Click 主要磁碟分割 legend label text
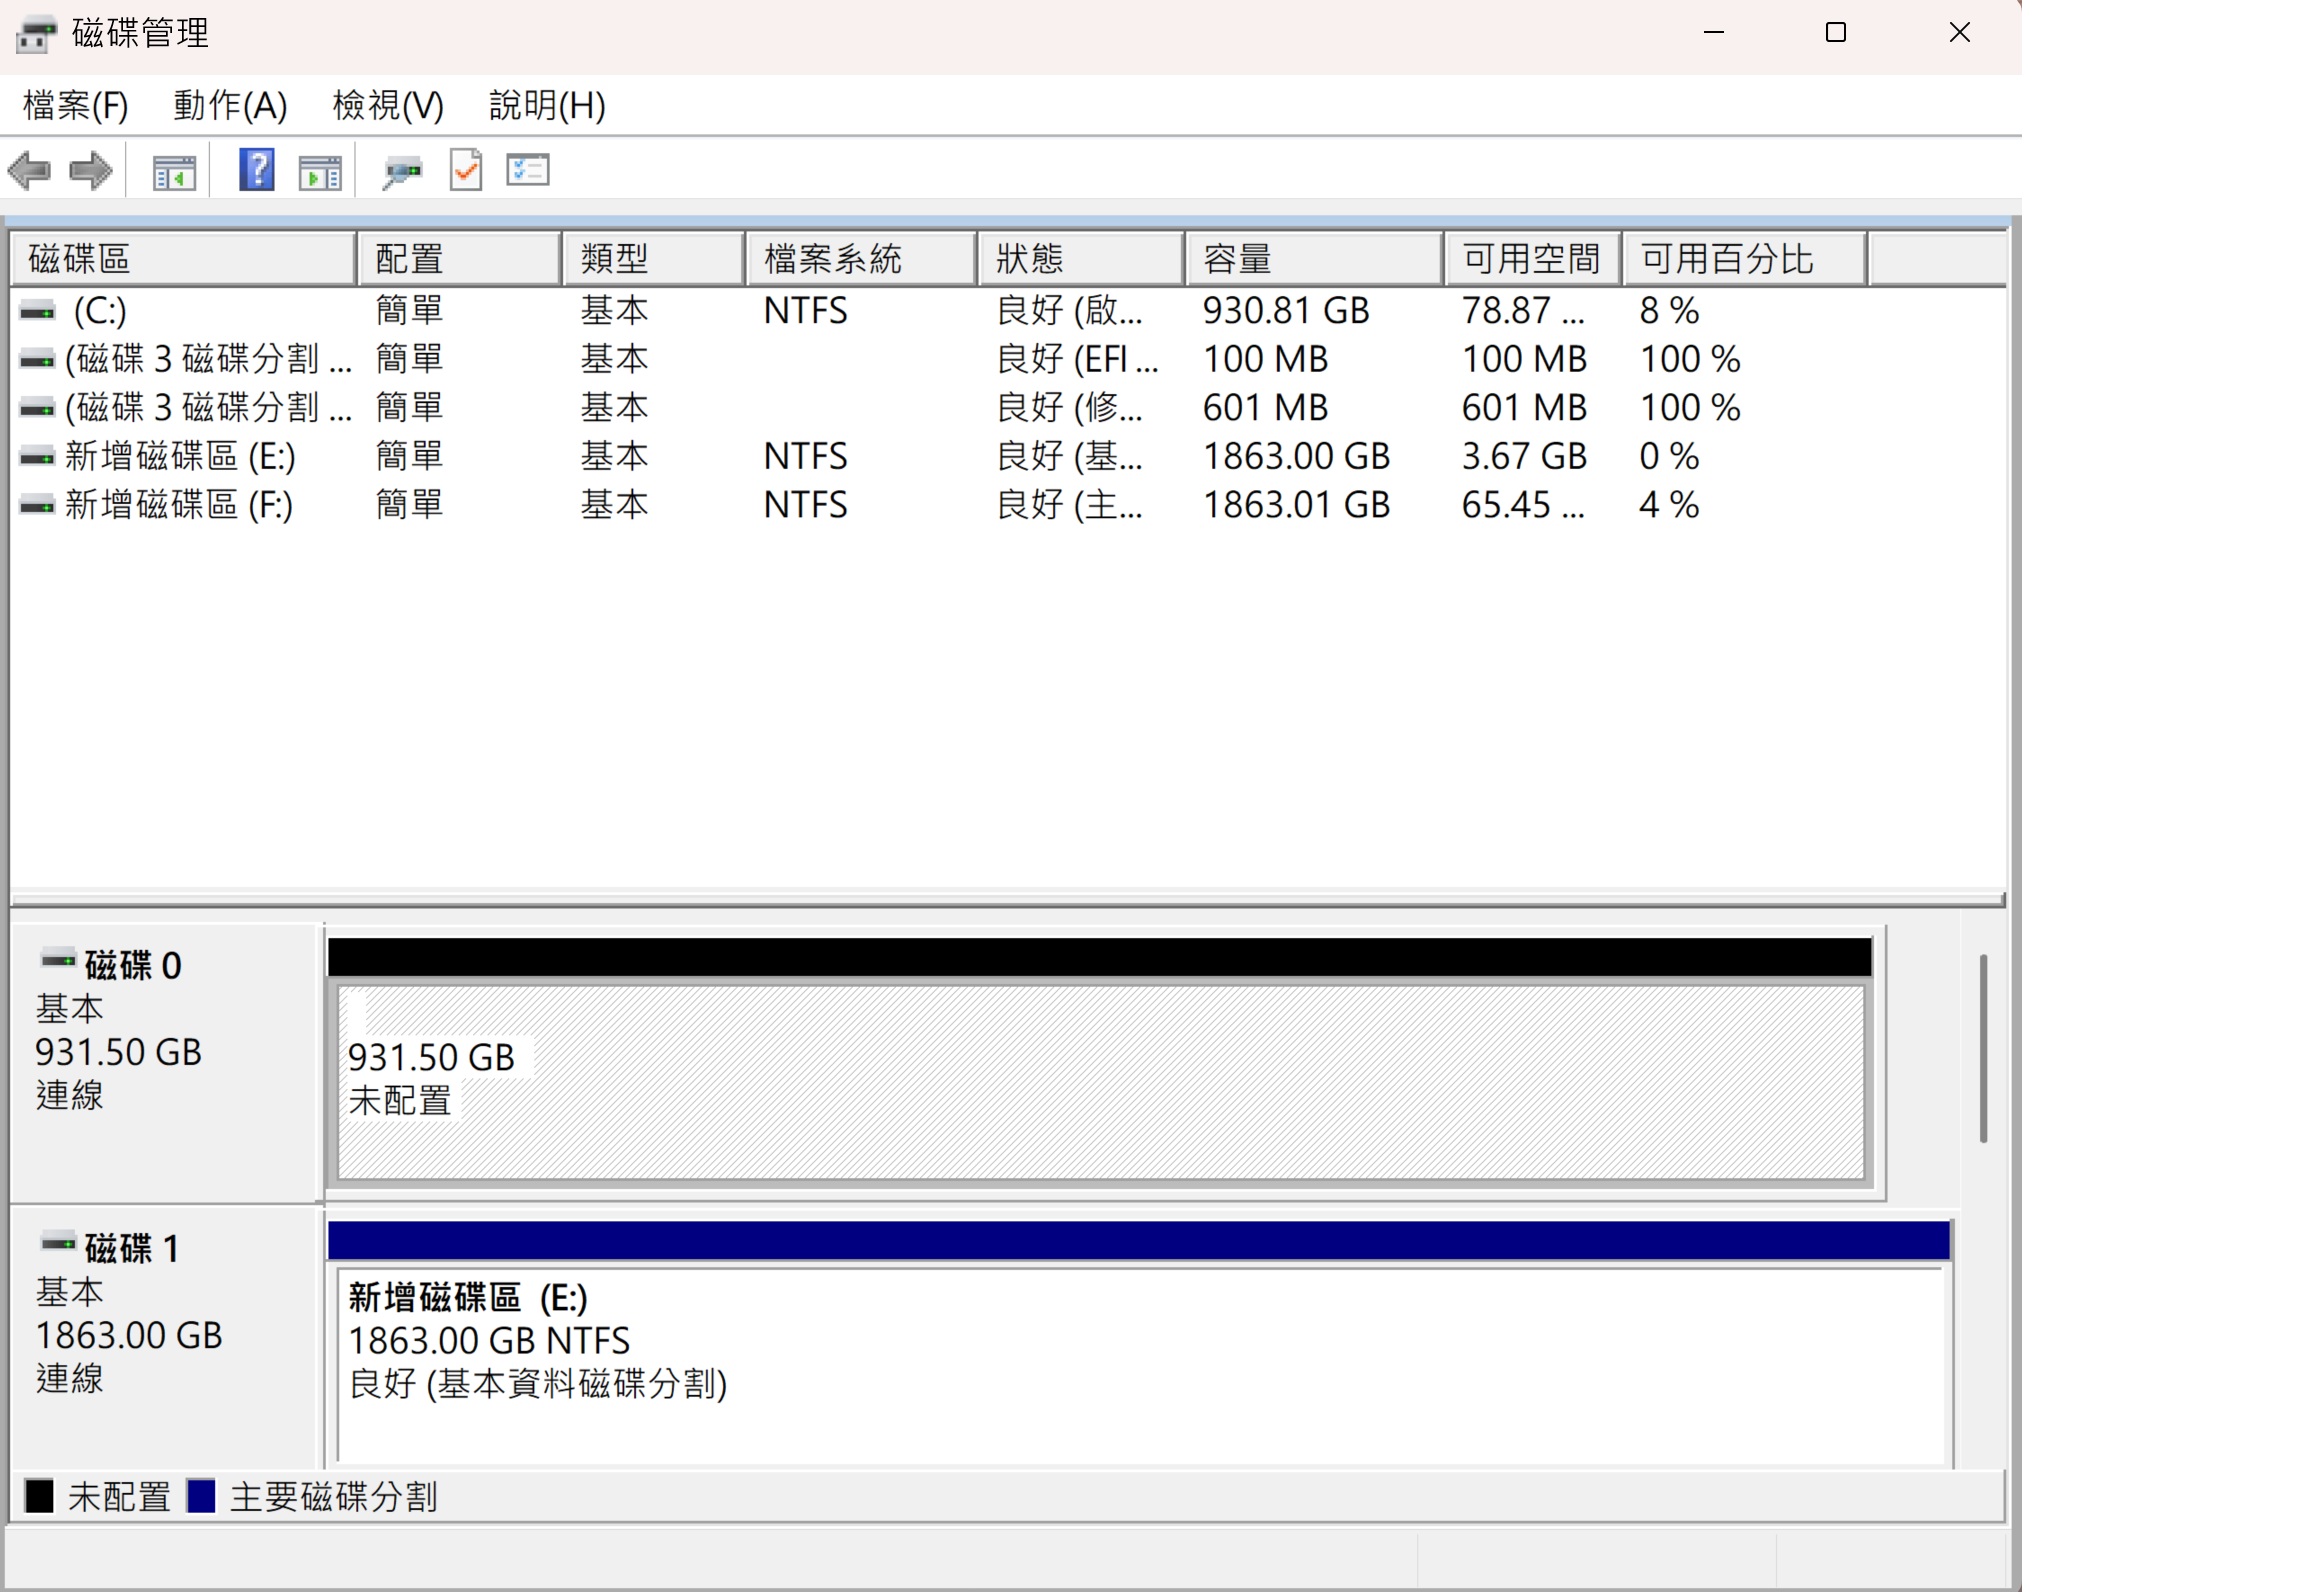Image resolution: width=2304 pixels, height=1592 pixels. pos(334,1497)
